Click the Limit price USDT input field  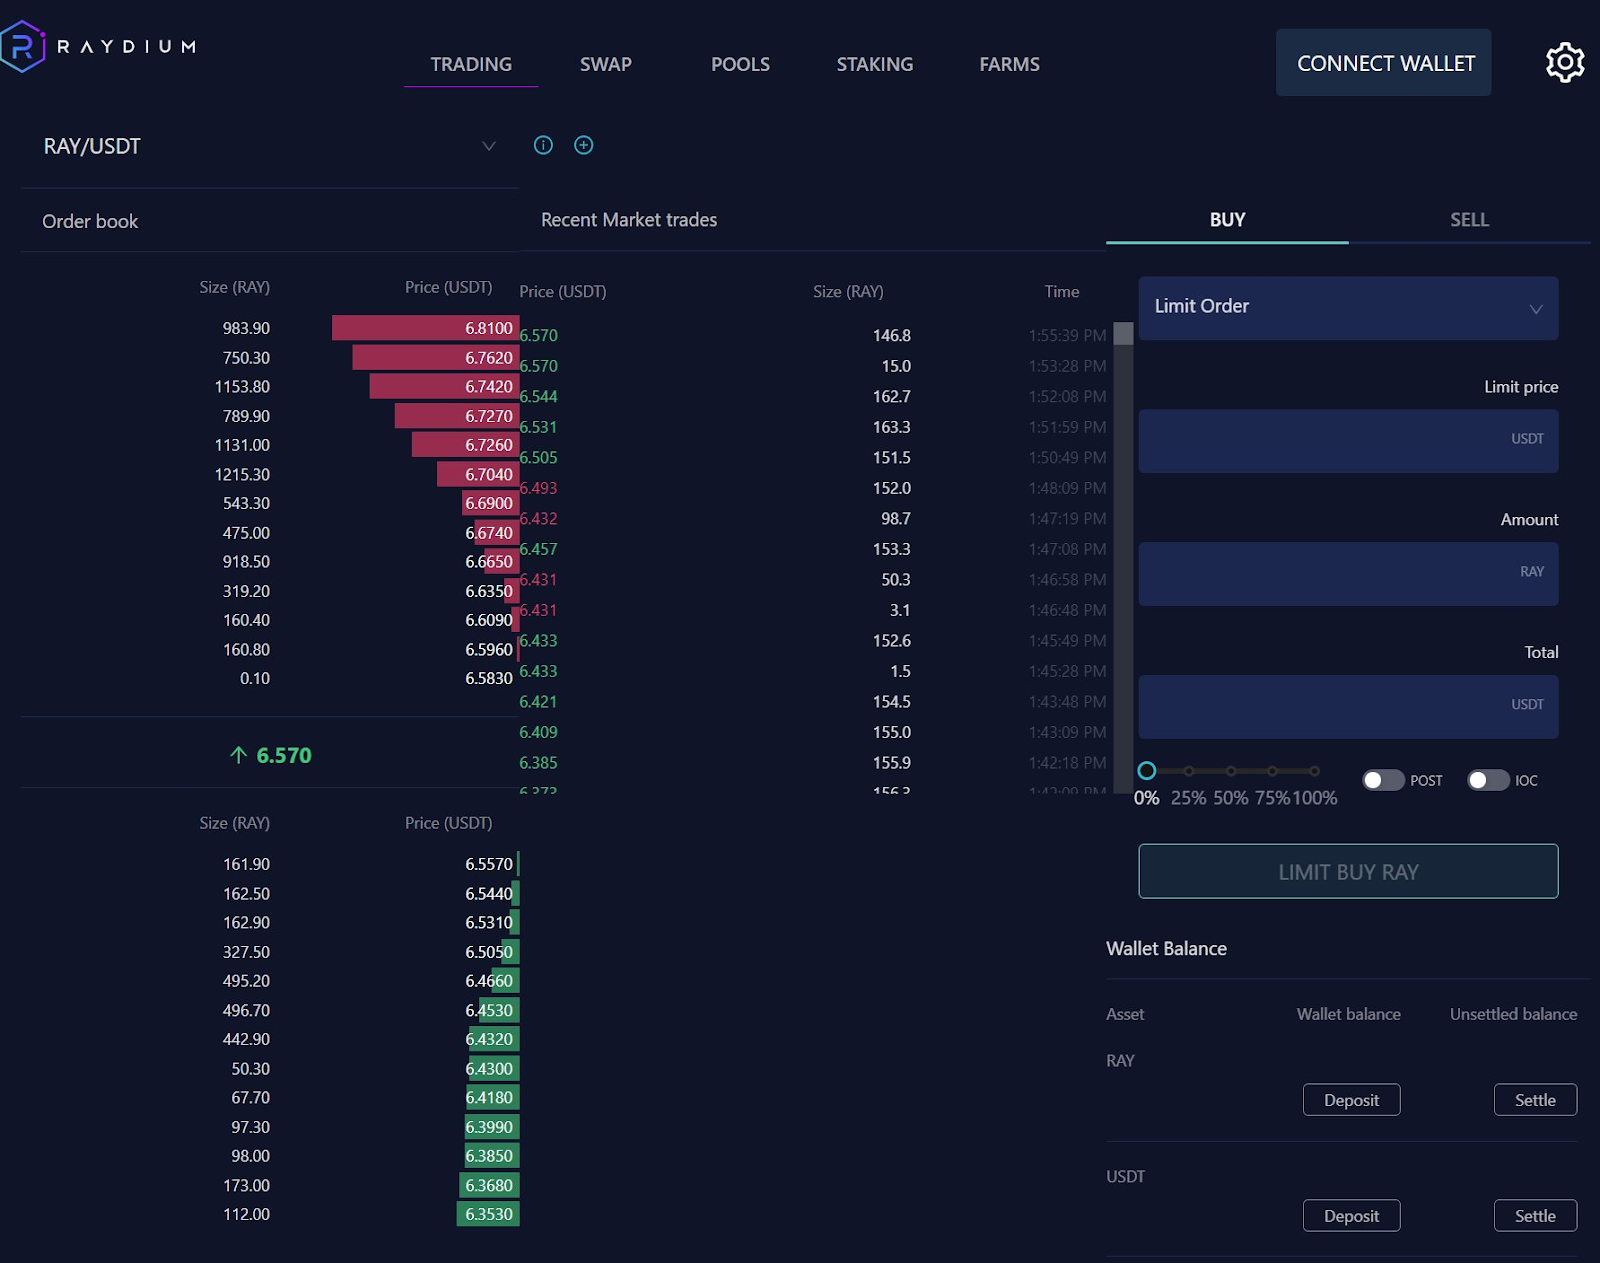[x=1348, y=440]
